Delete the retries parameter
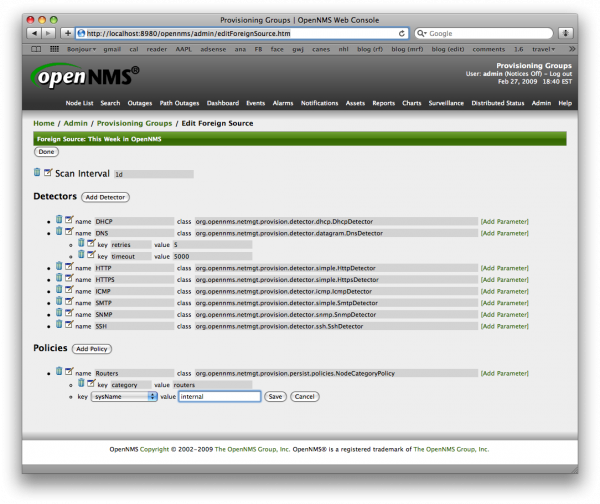600x504 pixels. tap(81, 243)
